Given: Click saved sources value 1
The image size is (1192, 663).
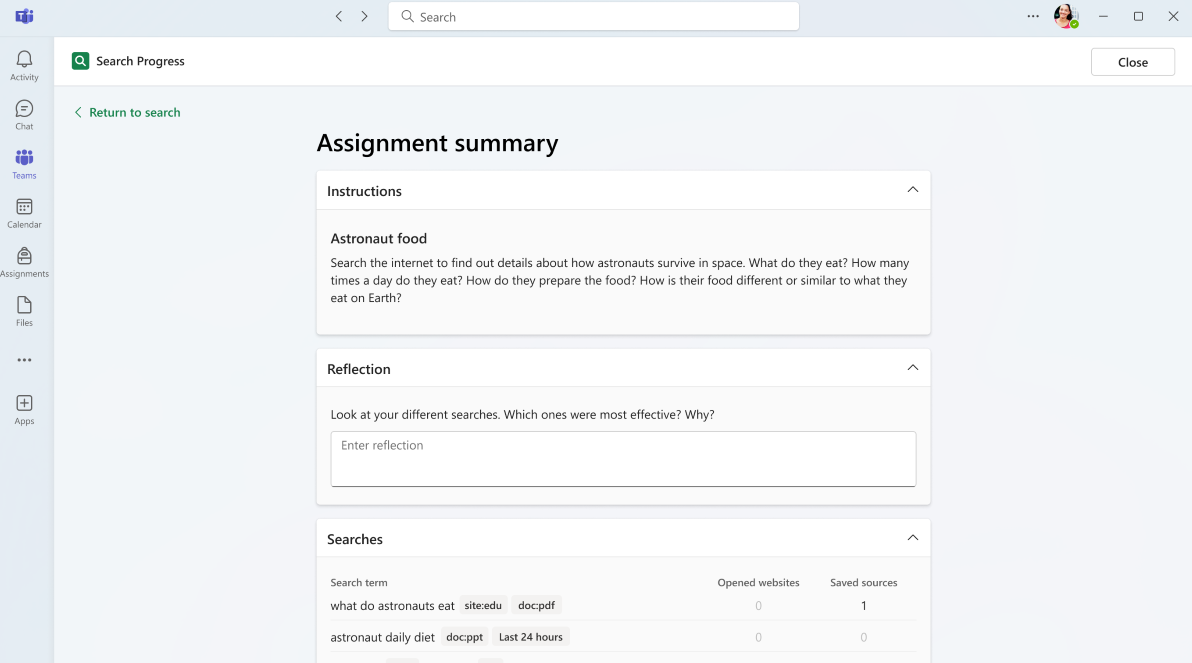Looking at the screenshot, I should (864, 605).
